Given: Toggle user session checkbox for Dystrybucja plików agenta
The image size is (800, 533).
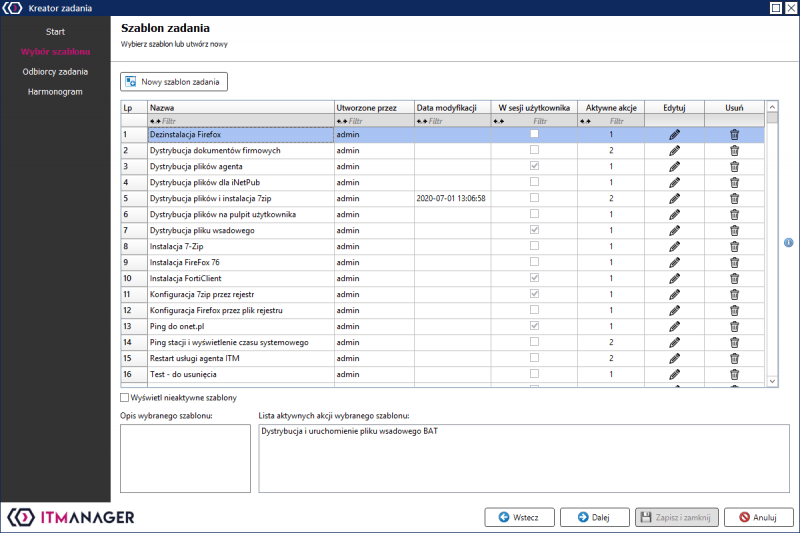Looking at the screenshot, I should coord(534,166).
